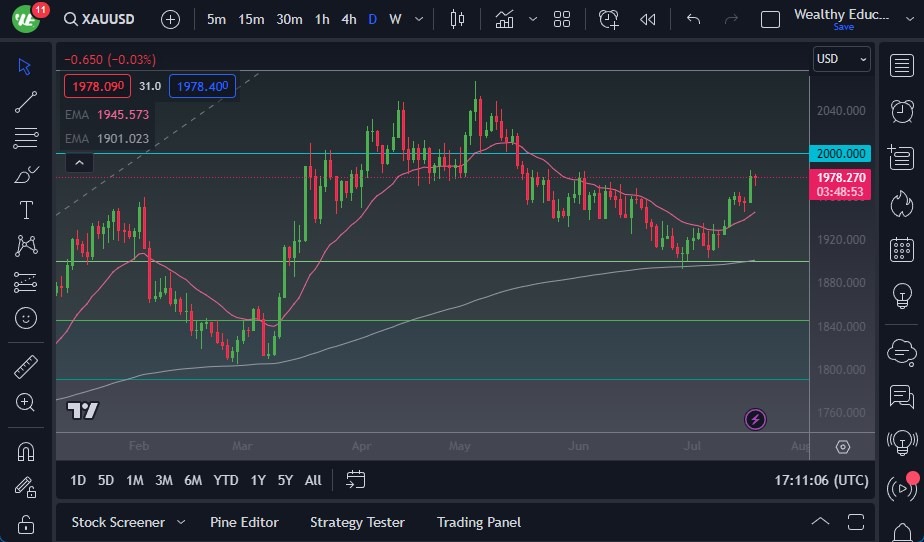Select the trend line drawing tool

[x=26, y=102]
